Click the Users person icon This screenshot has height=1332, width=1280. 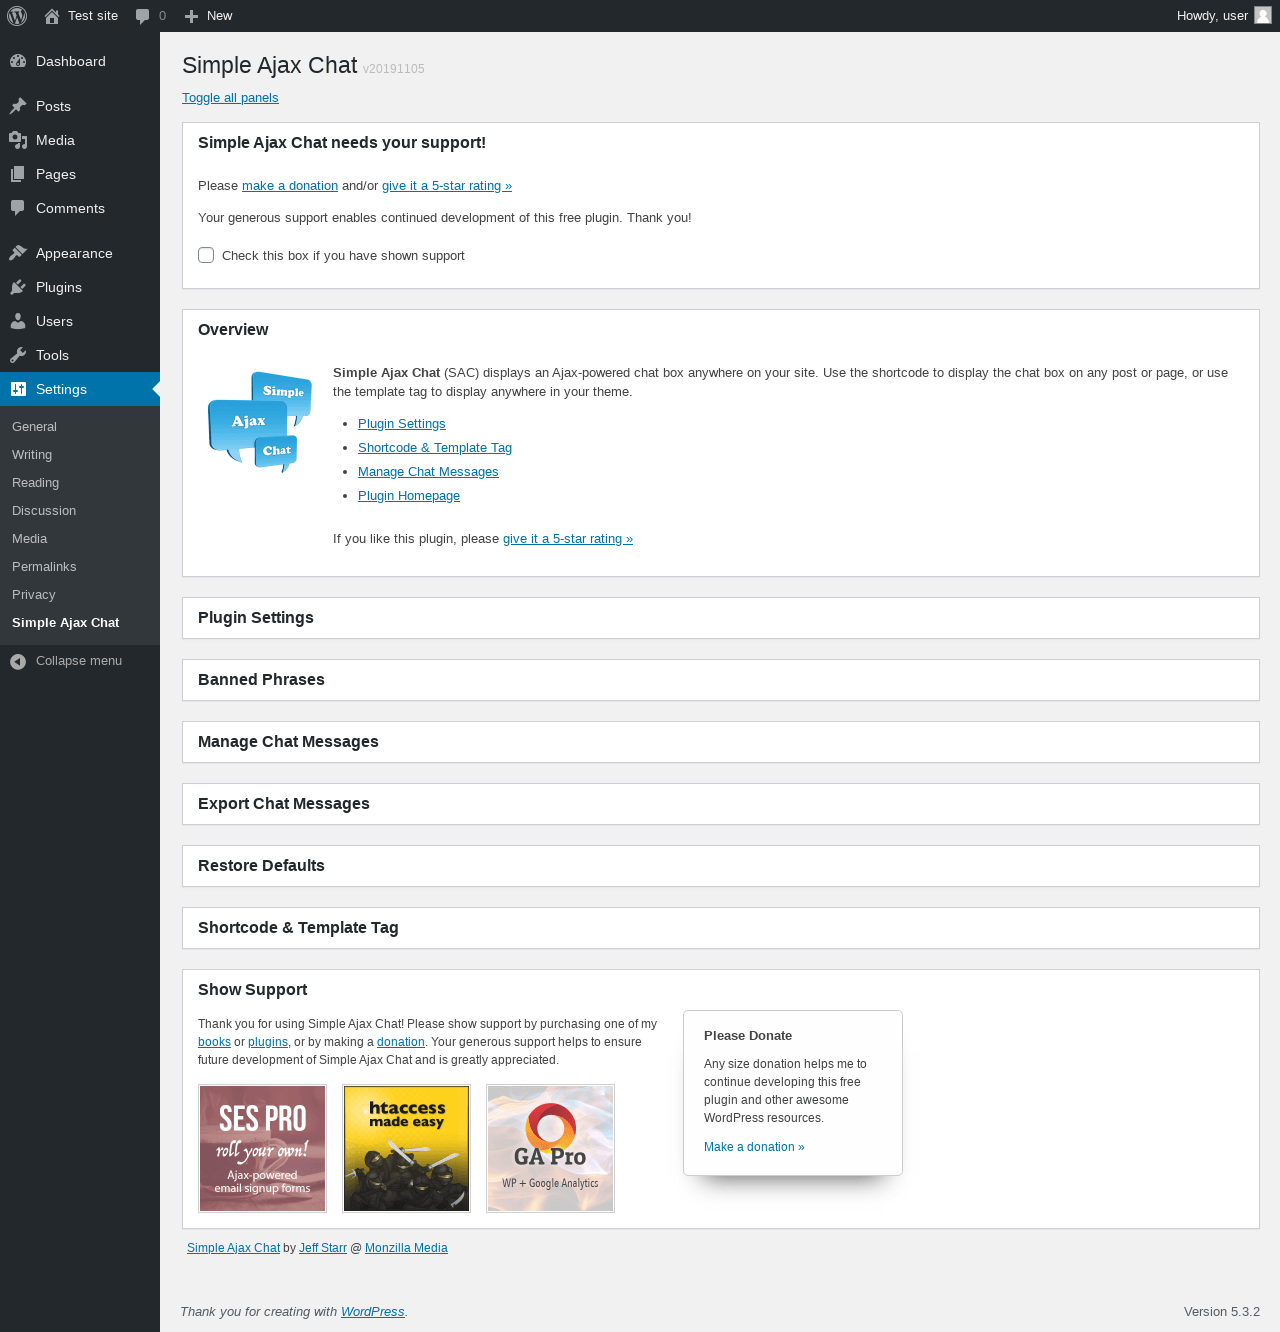[18, 321]
